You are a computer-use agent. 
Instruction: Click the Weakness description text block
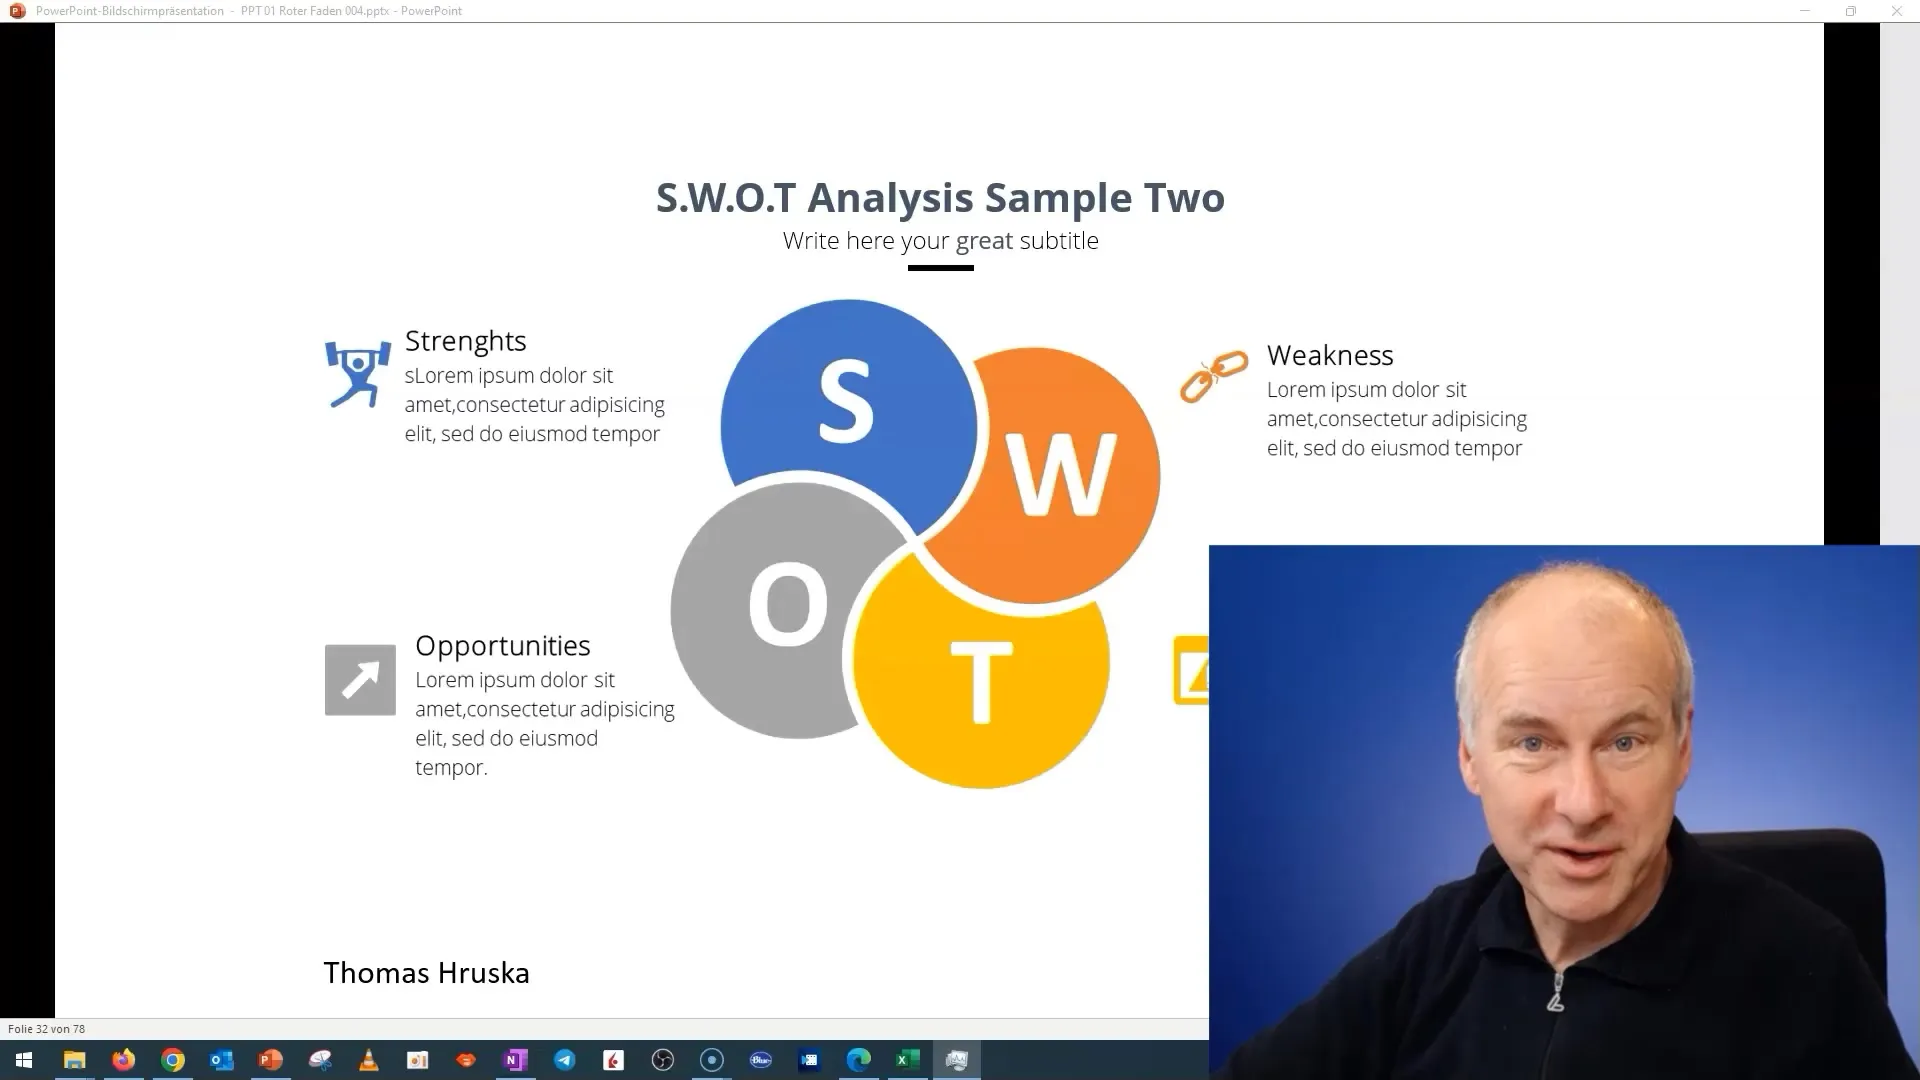[x=1395, y=418]
